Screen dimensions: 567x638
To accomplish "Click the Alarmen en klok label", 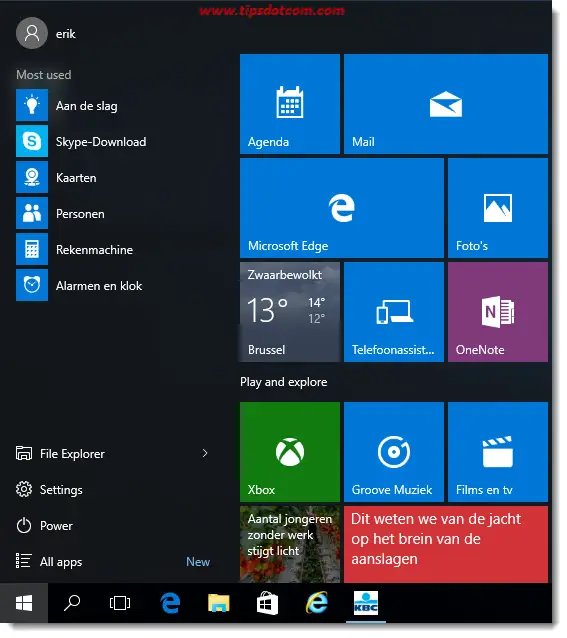I will coord(99,286).
